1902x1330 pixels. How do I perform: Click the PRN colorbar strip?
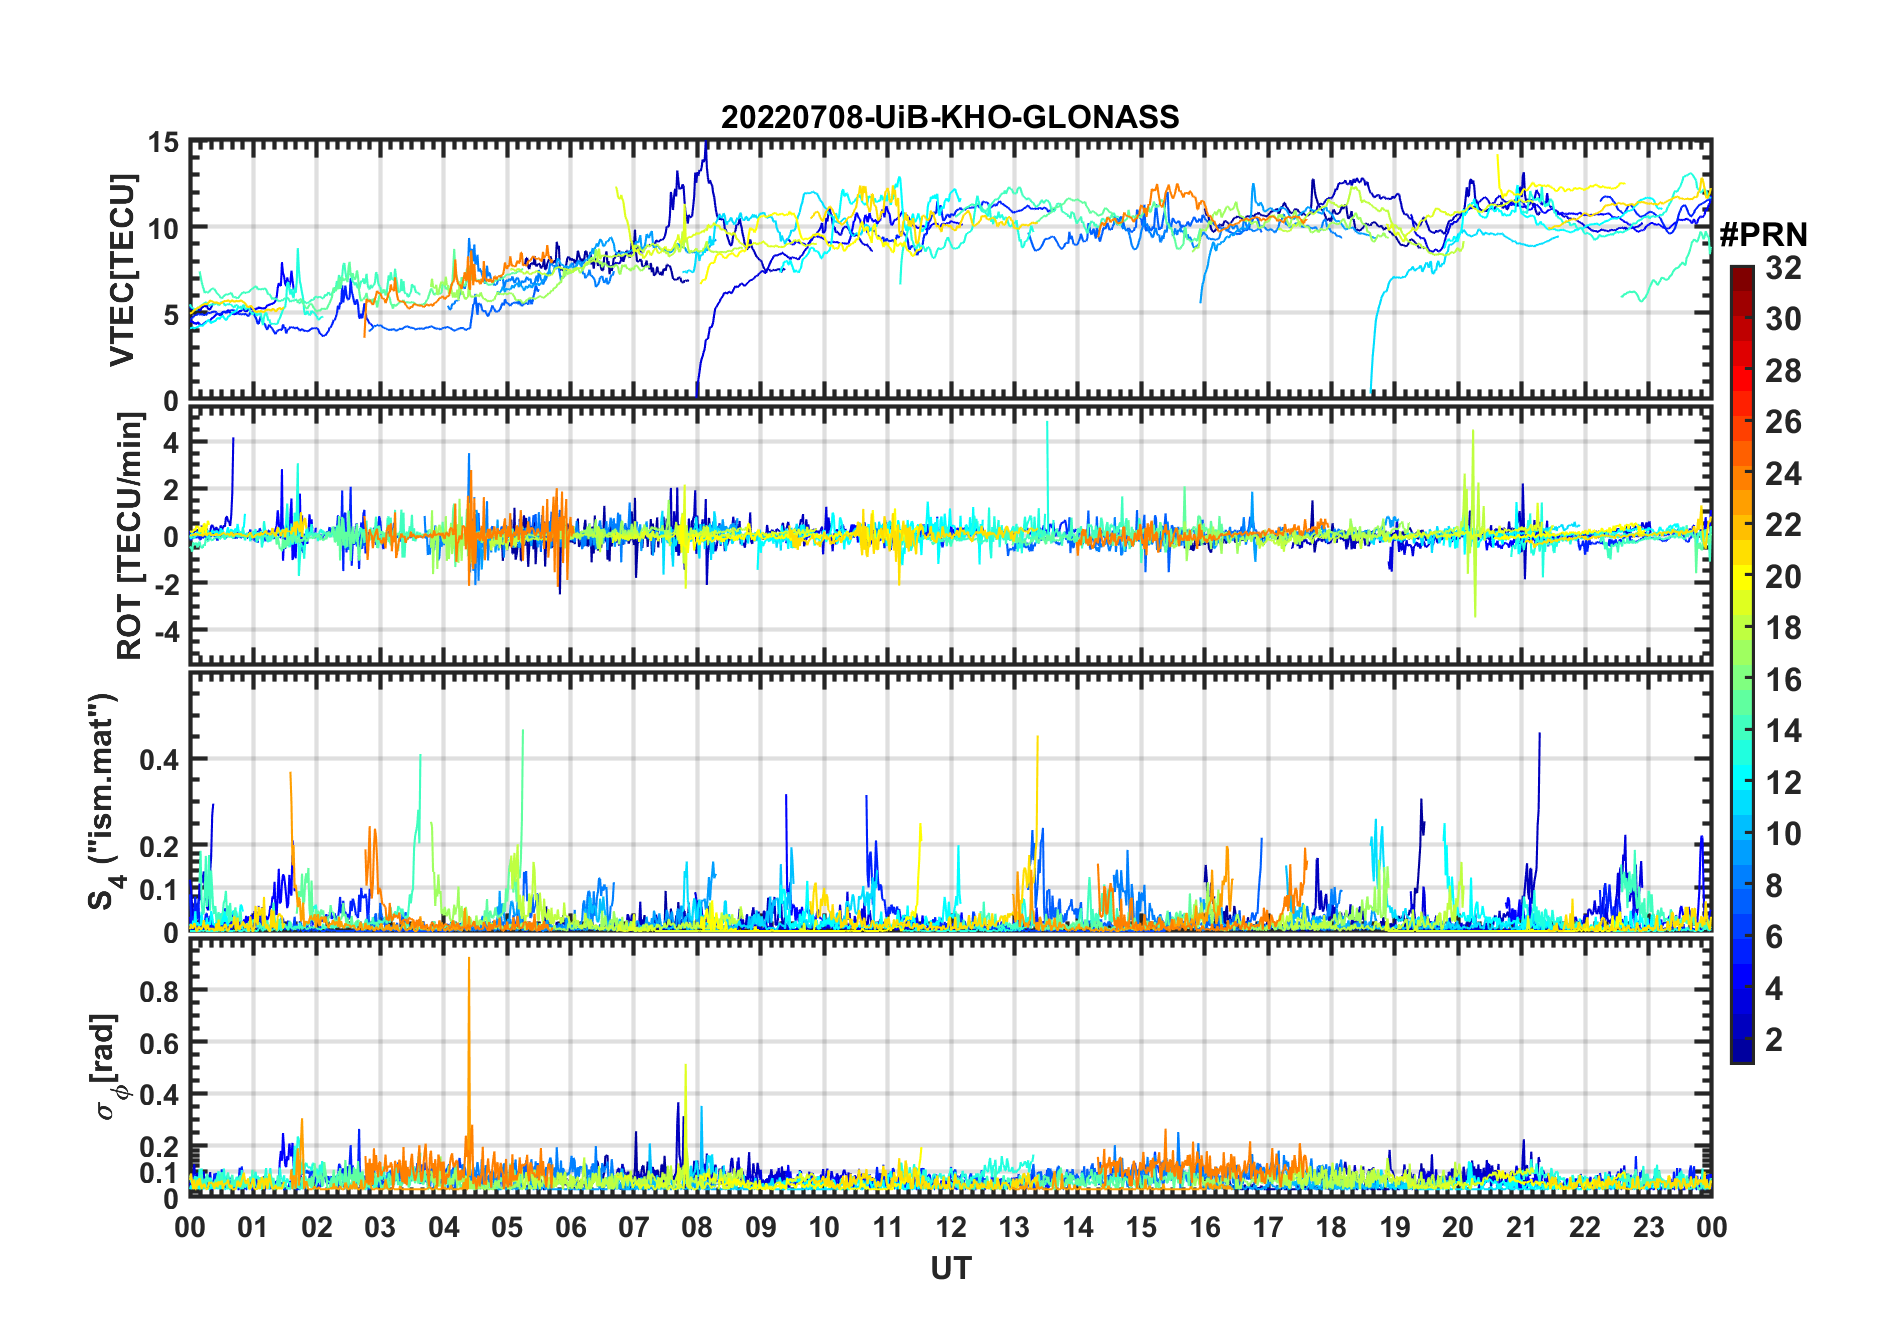(x=1742, y=664)
